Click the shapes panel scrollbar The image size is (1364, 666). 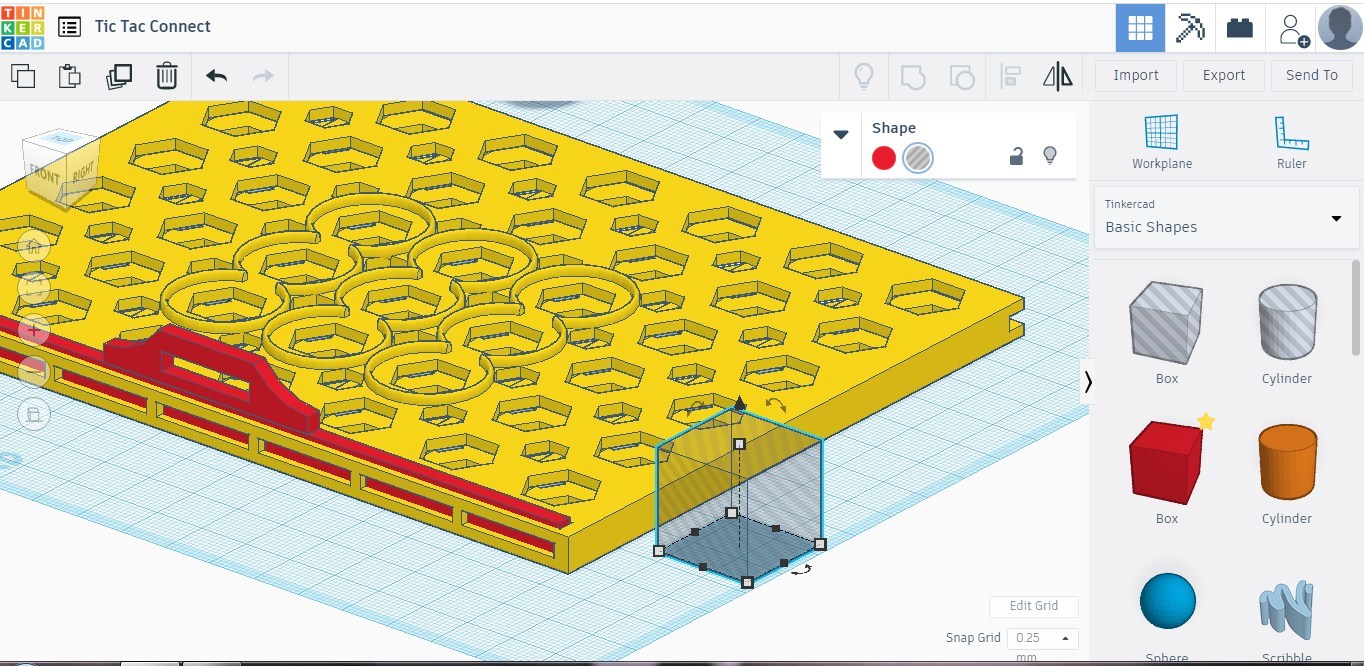click(1357, 308)
